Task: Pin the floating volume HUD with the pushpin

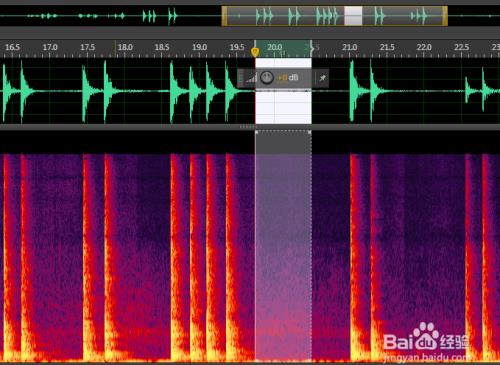Action: coord(322,78)
